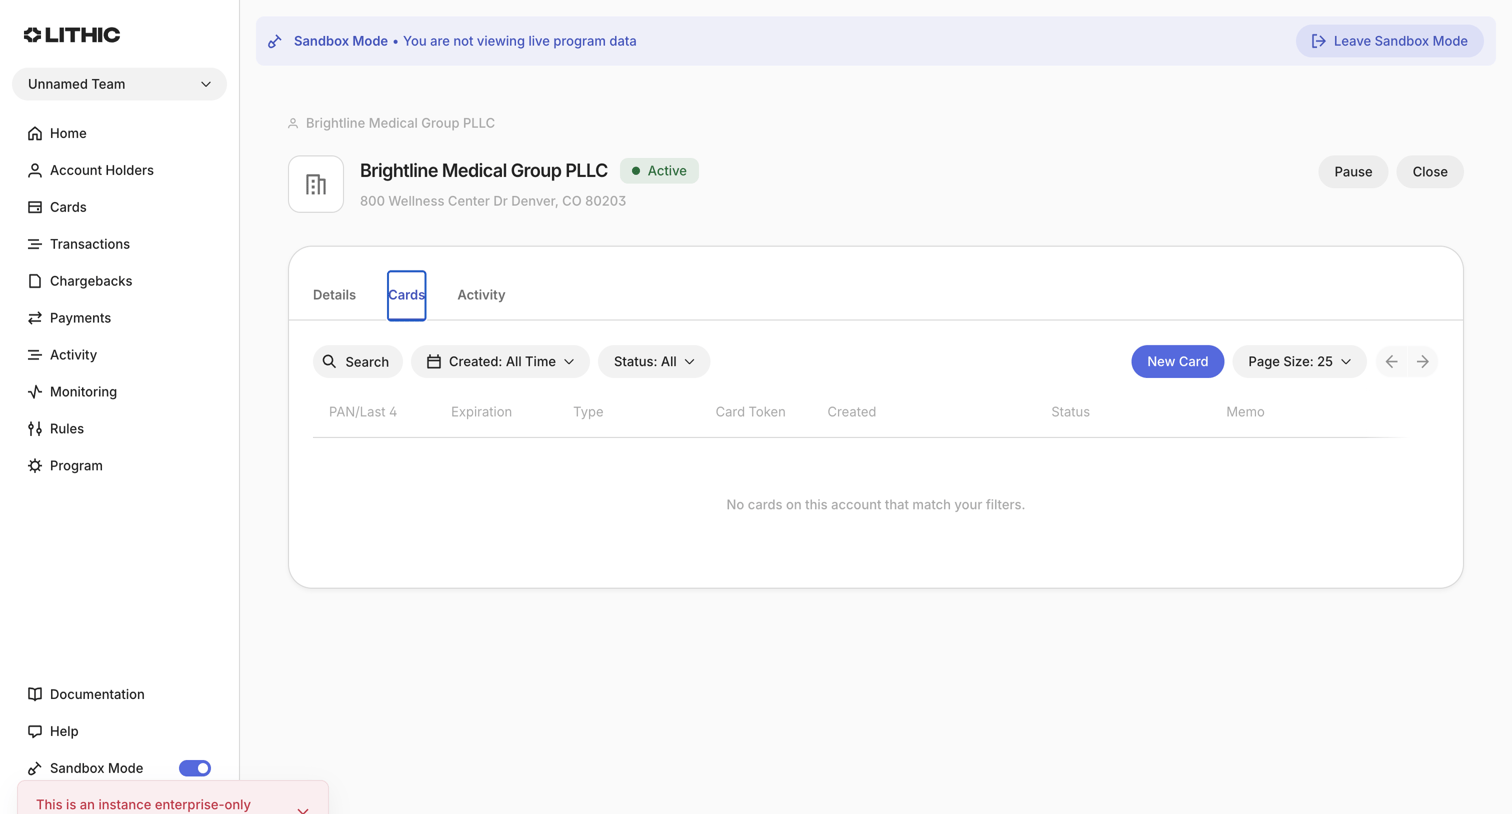Click Leave Sandbox Mode button
1512x814 pixels.
point(1390,41)
